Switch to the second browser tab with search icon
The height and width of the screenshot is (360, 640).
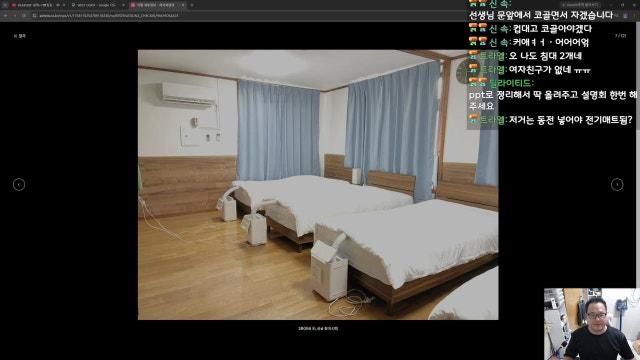[96, 5]
